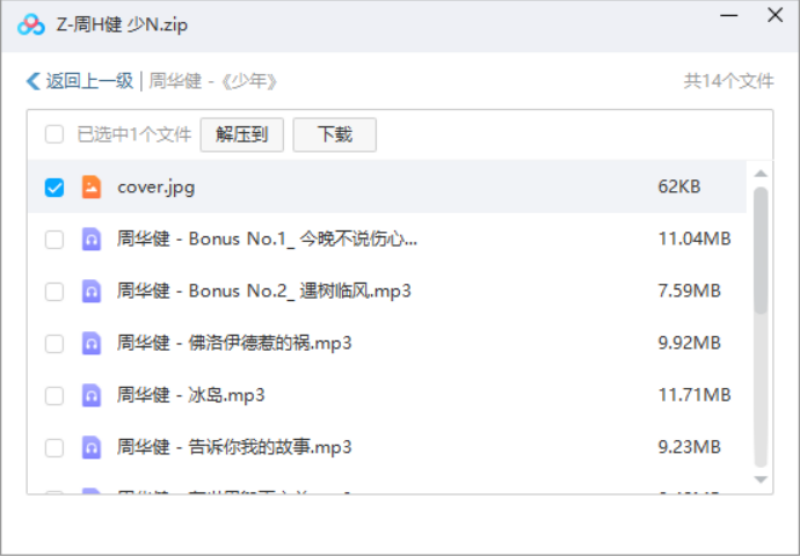Click the vertical scrollbar thumb

pos(760,250)
